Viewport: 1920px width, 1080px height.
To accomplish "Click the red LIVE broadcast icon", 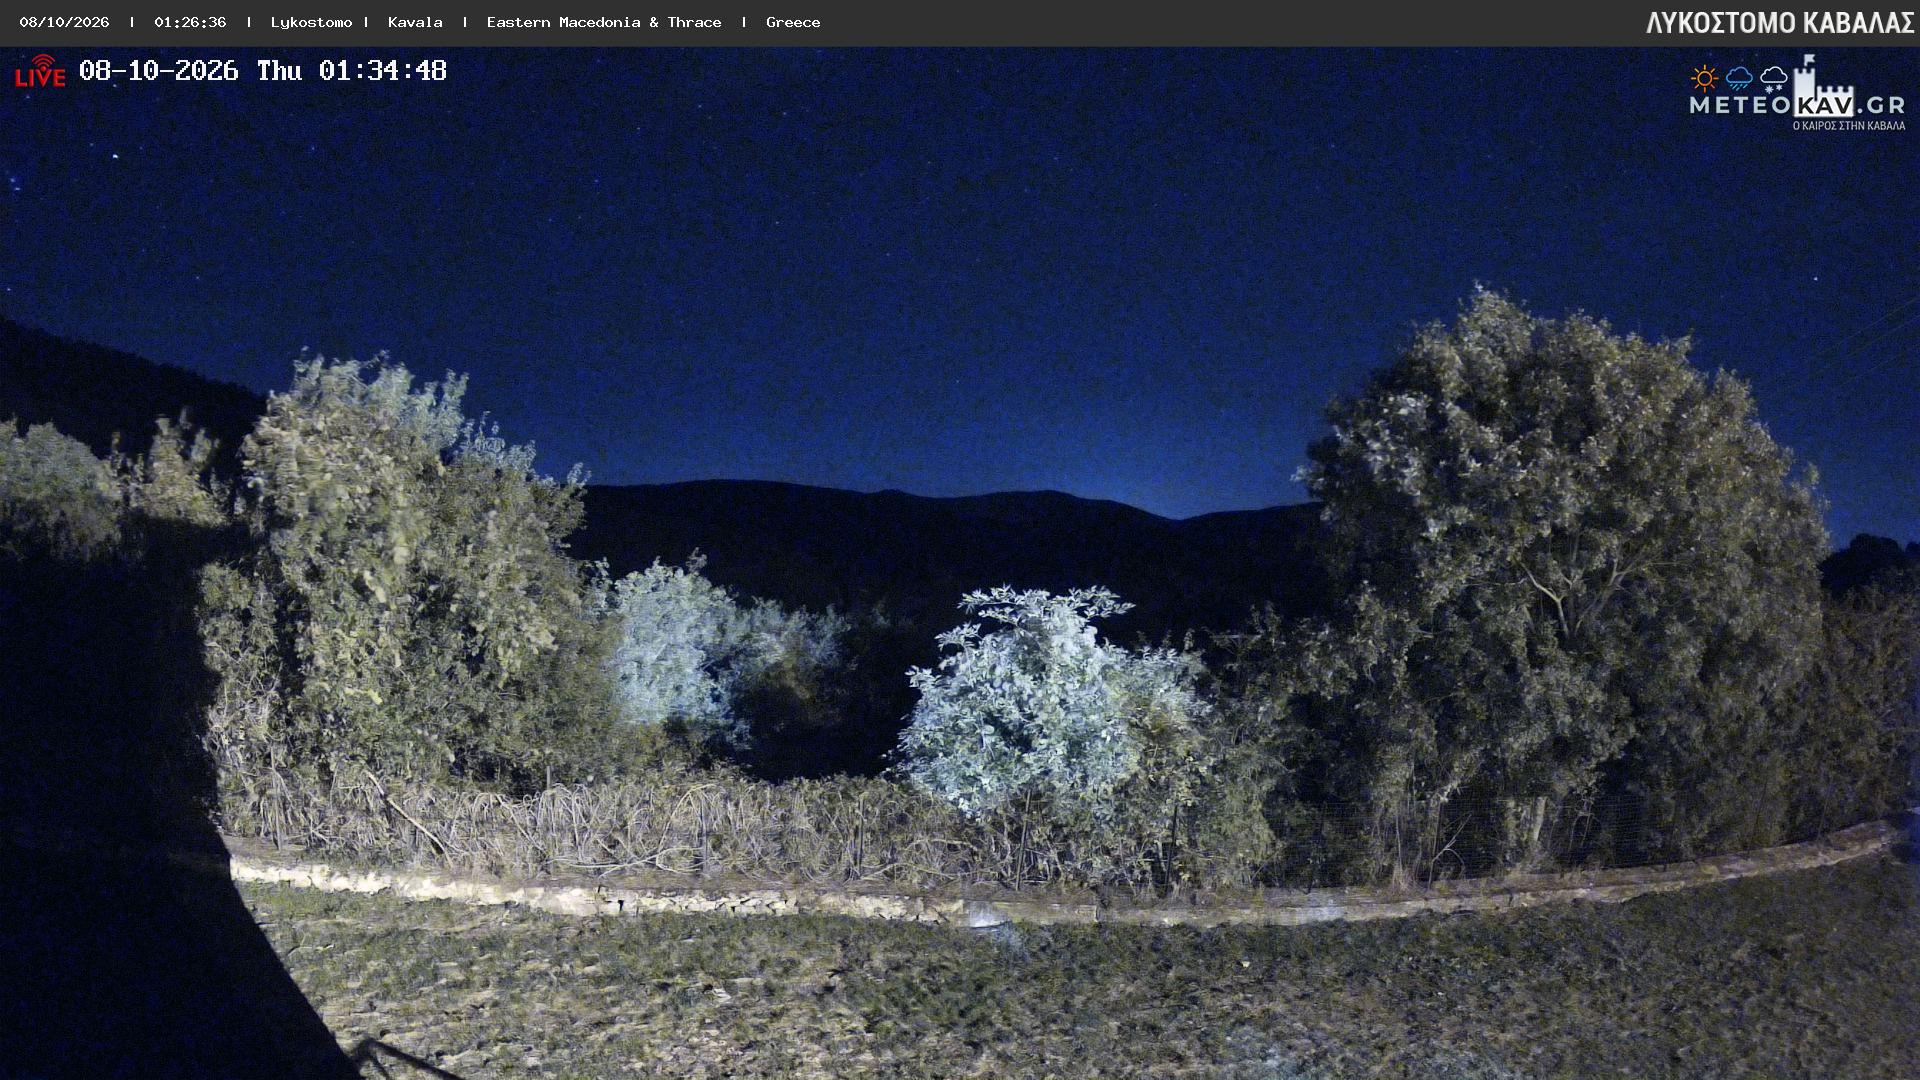I will tap(40, 71).
